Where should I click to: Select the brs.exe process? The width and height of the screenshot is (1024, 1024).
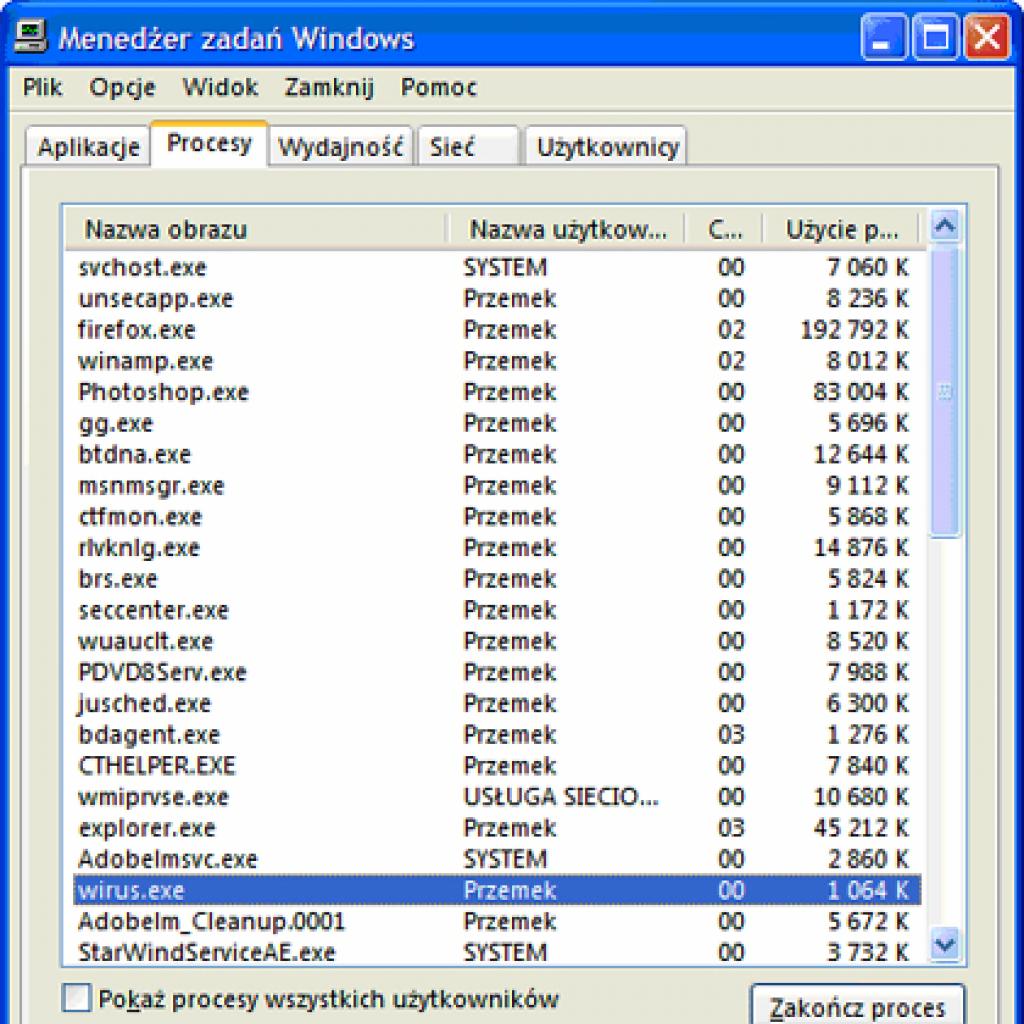click(496, 579)
